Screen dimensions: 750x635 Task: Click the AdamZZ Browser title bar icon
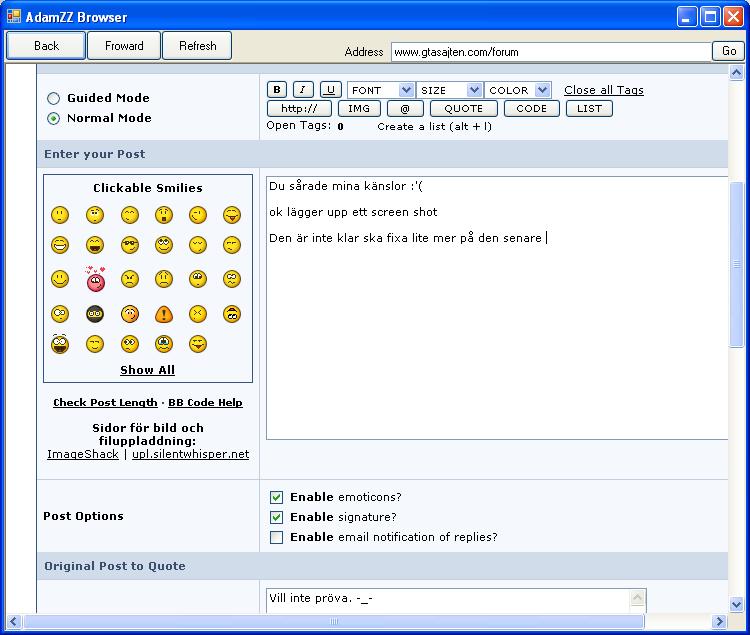14,17
